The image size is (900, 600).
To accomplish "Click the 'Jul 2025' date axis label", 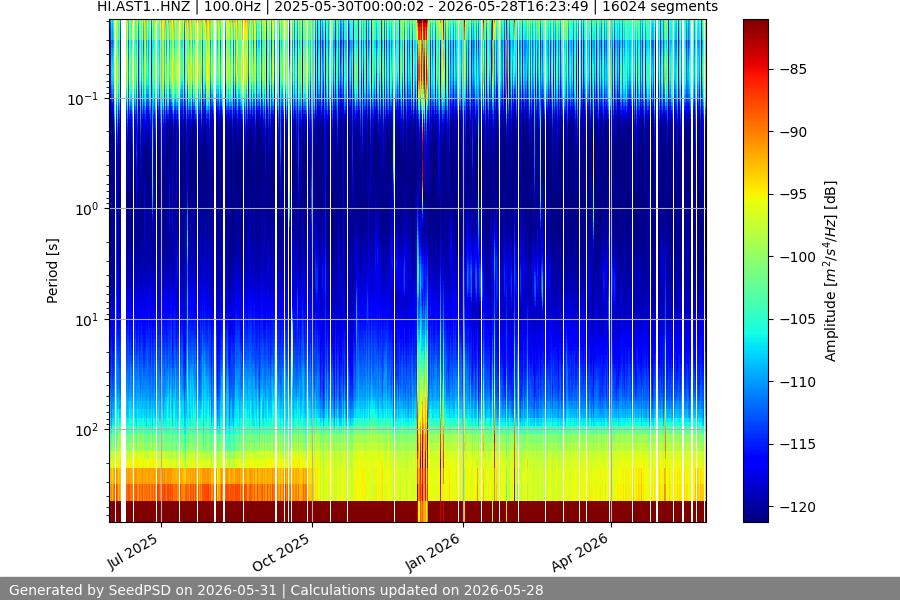I will 133,552.
